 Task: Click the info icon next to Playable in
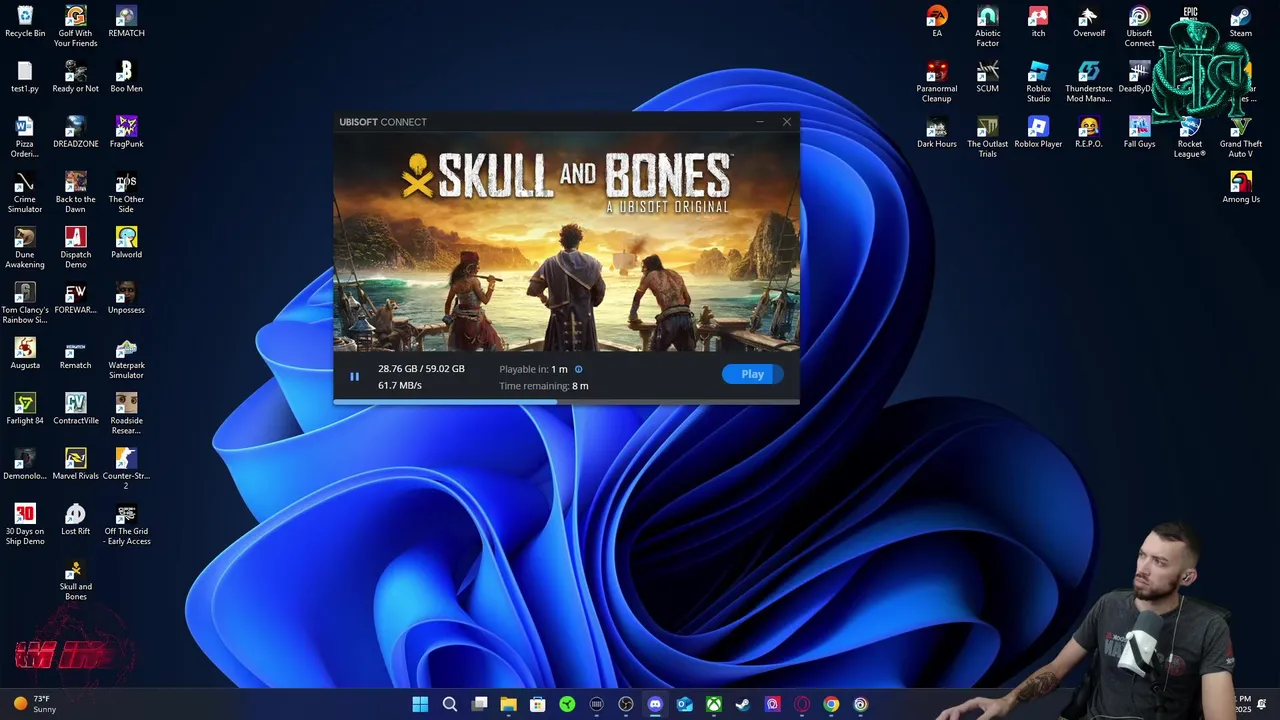tap(578, 369)
